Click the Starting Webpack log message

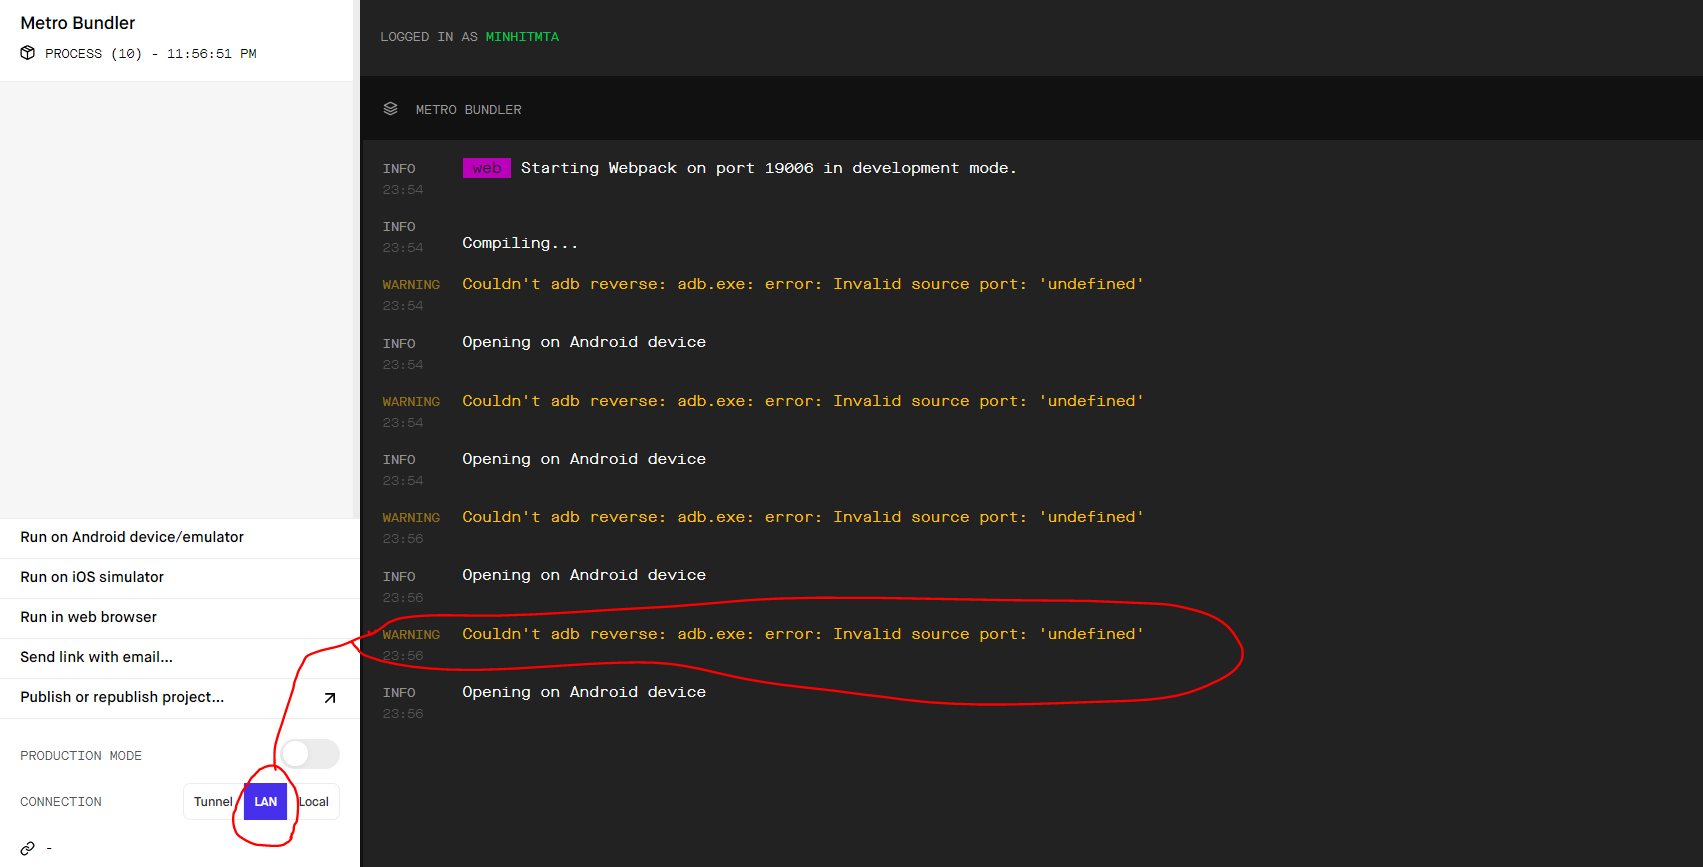[768, 168]
